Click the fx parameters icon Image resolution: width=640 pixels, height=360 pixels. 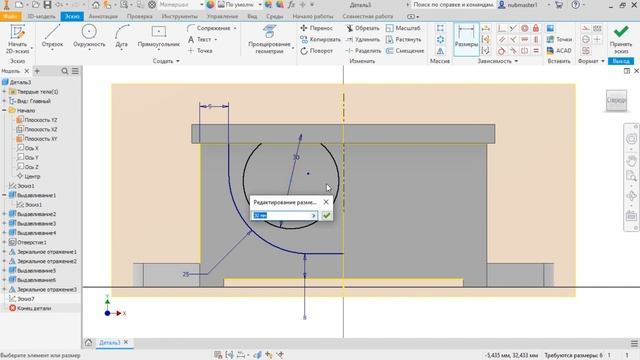click(291, 5)
